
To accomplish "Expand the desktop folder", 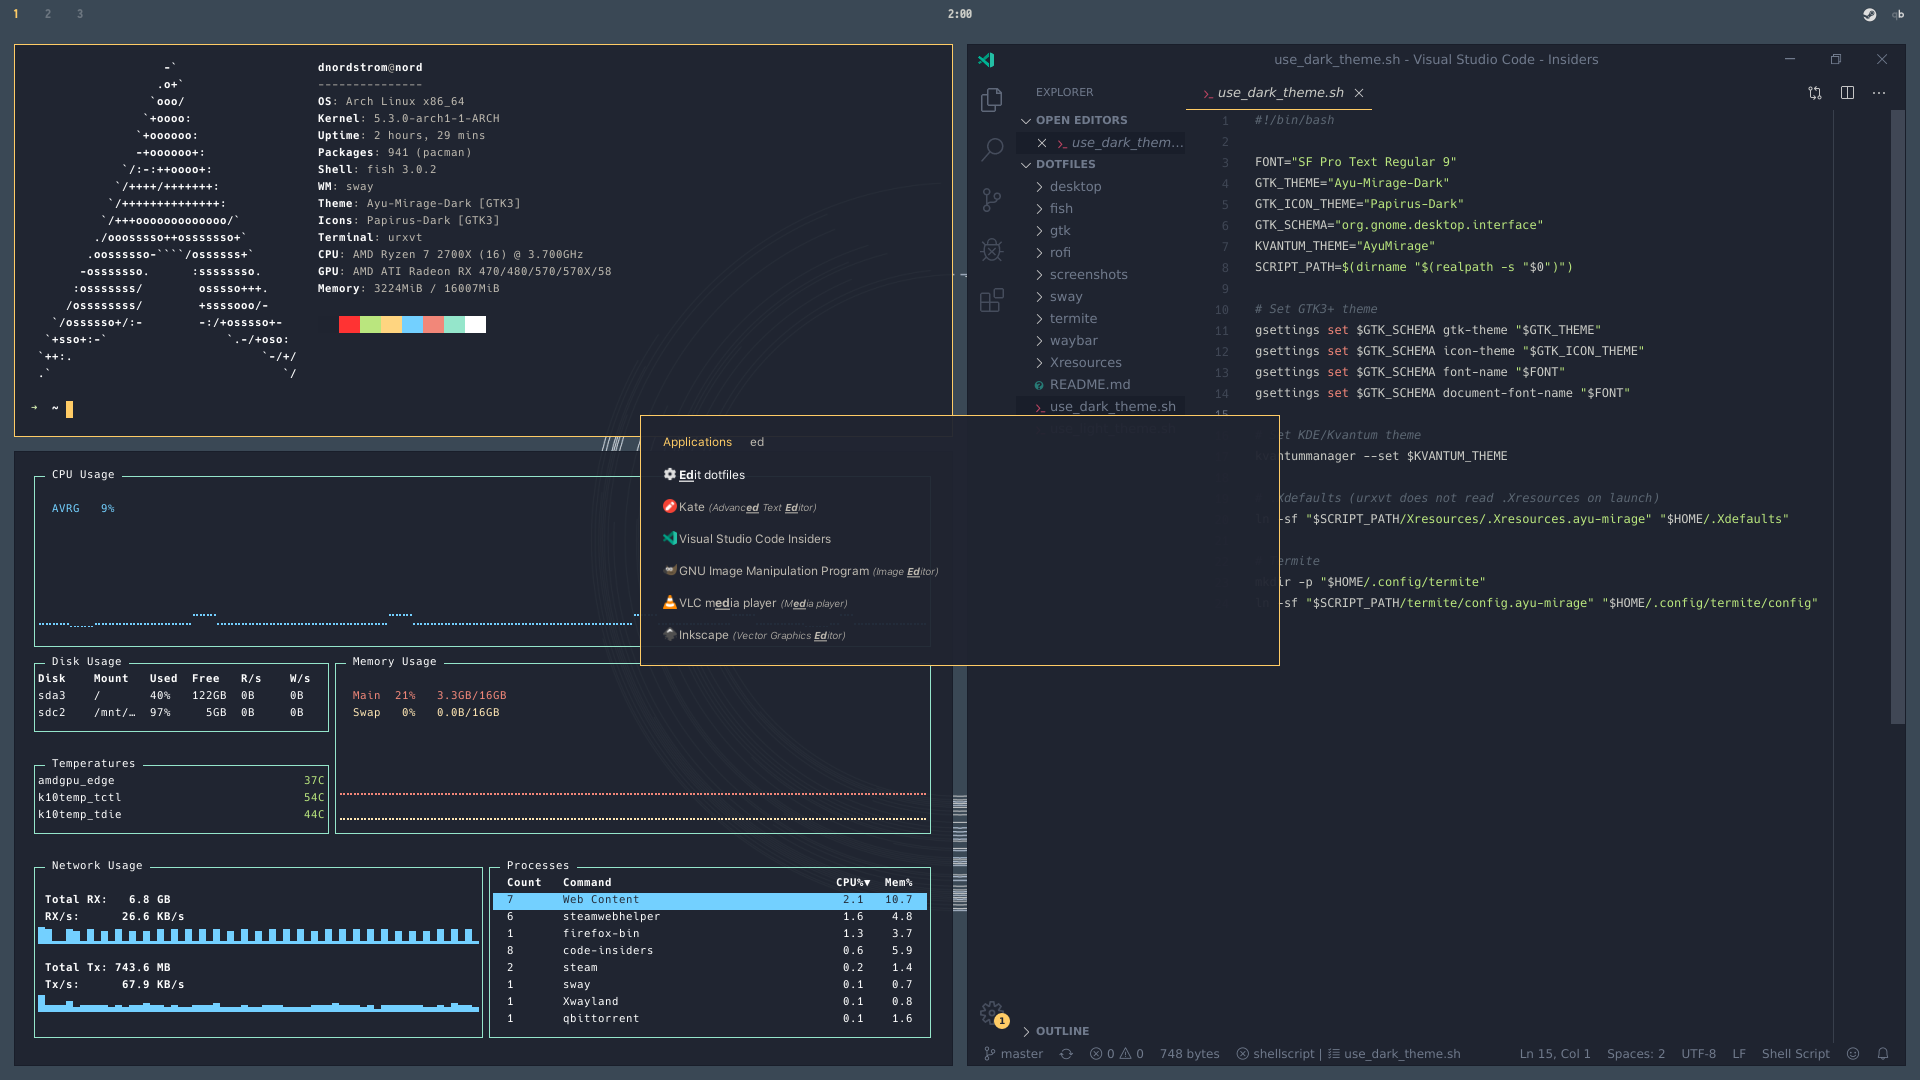I will pos(1100,187).
